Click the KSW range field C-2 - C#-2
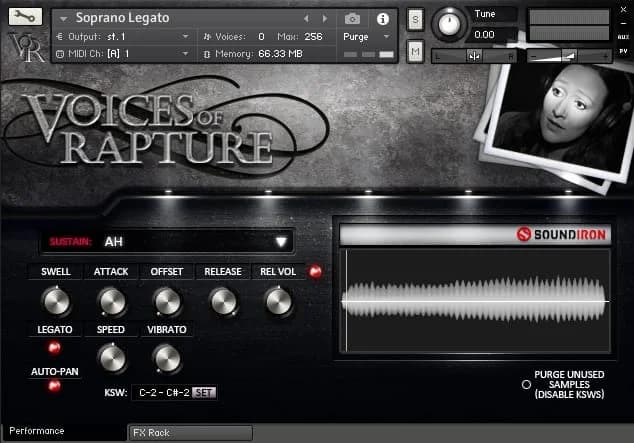This screenshot has width=634, height=443. click(163, 392)
